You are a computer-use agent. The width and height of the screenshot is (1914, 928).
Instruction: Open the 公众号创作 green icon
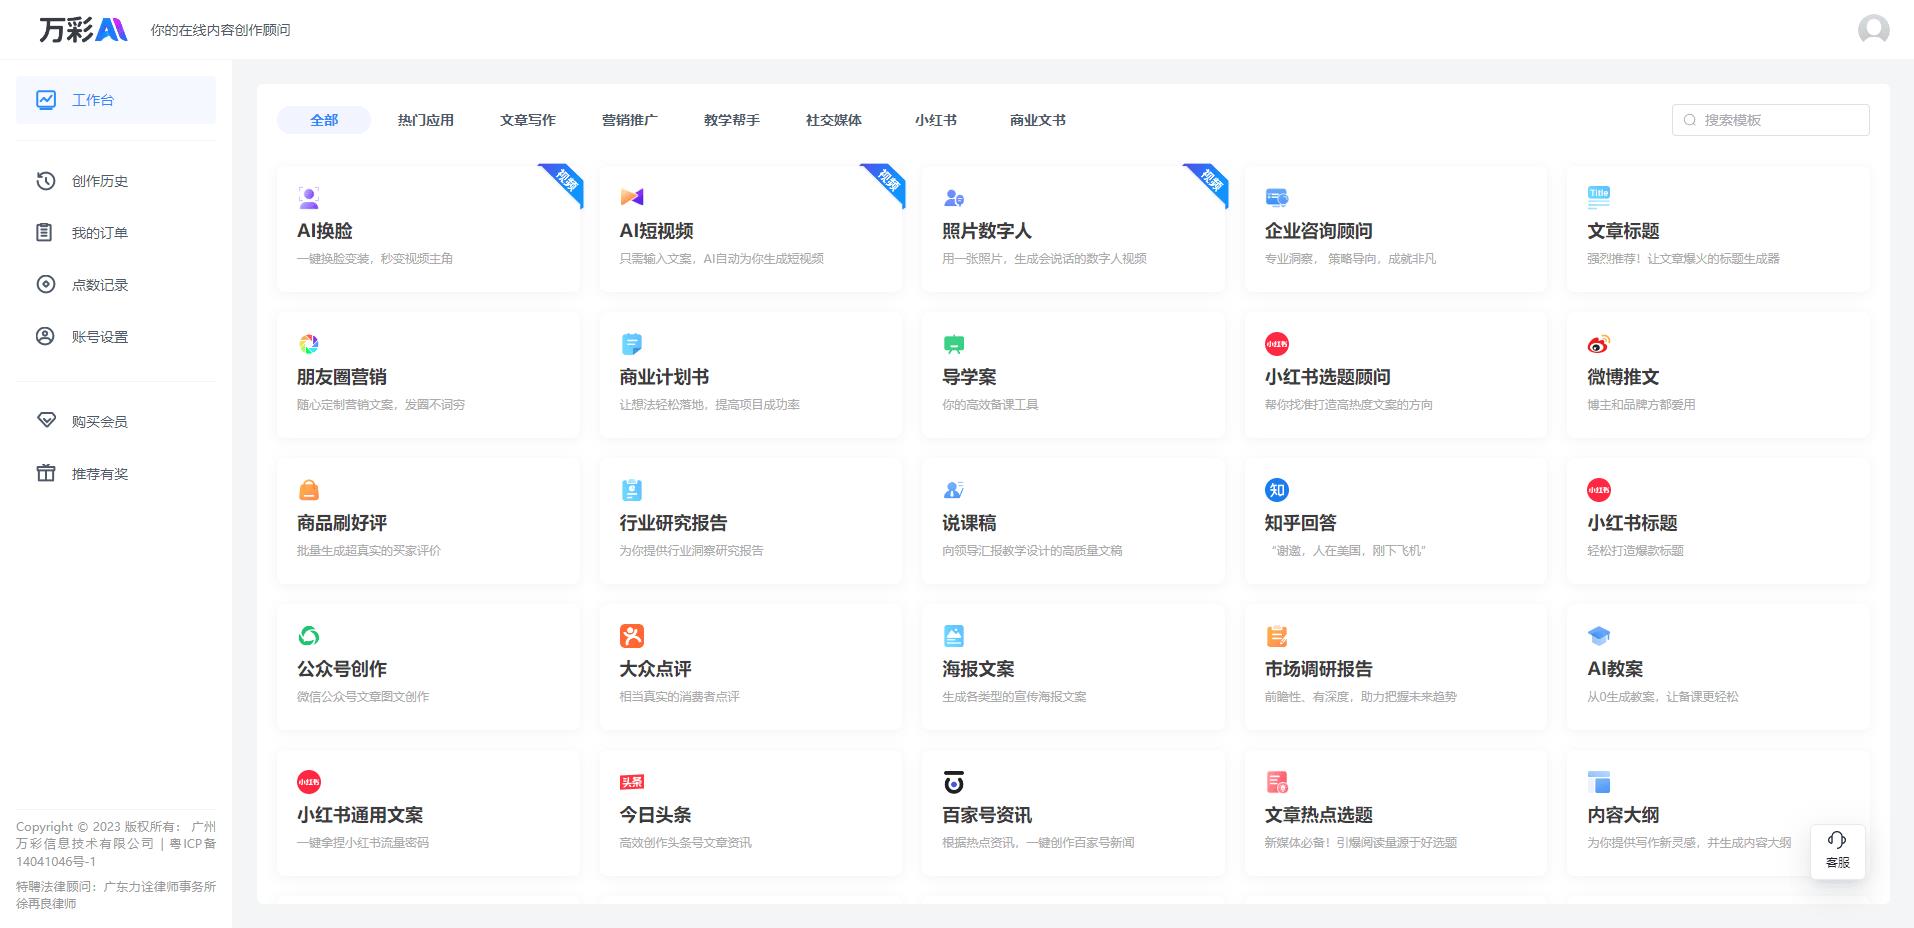pos(309,636)
